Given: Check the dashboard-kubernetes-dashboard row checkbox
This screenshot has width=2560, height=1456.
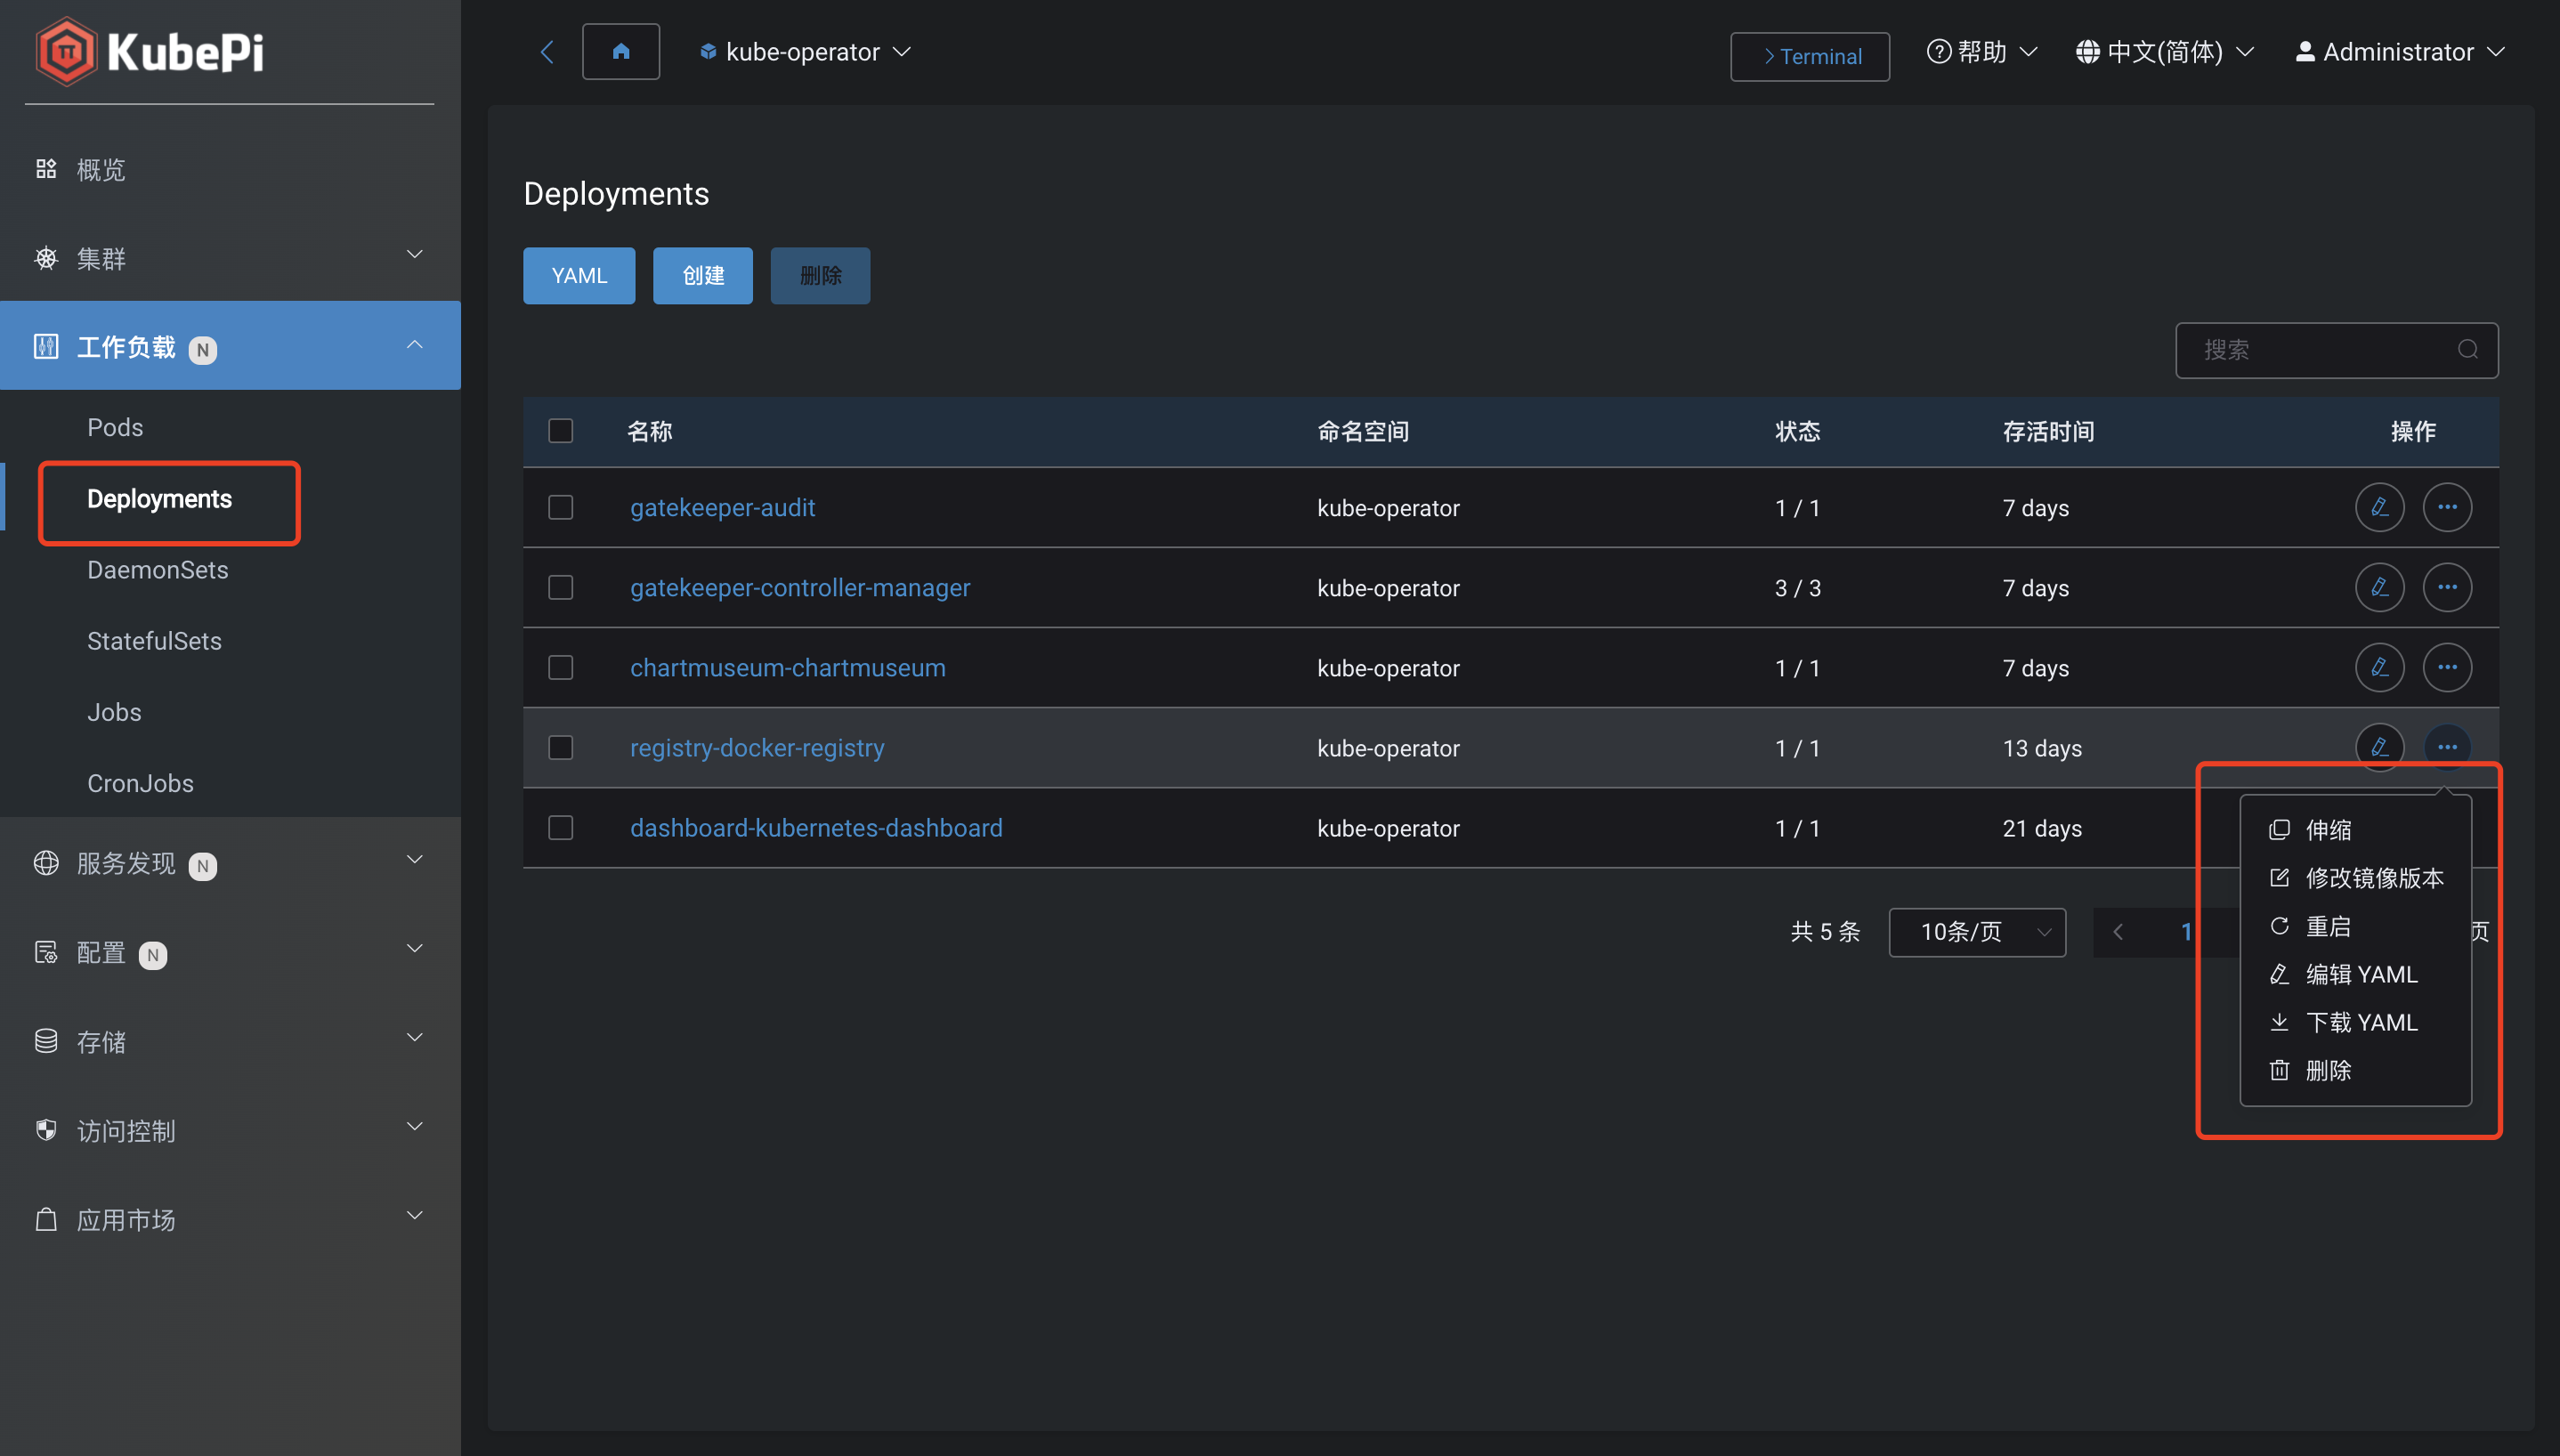Looking at the screenshot, I should (560, 827).
